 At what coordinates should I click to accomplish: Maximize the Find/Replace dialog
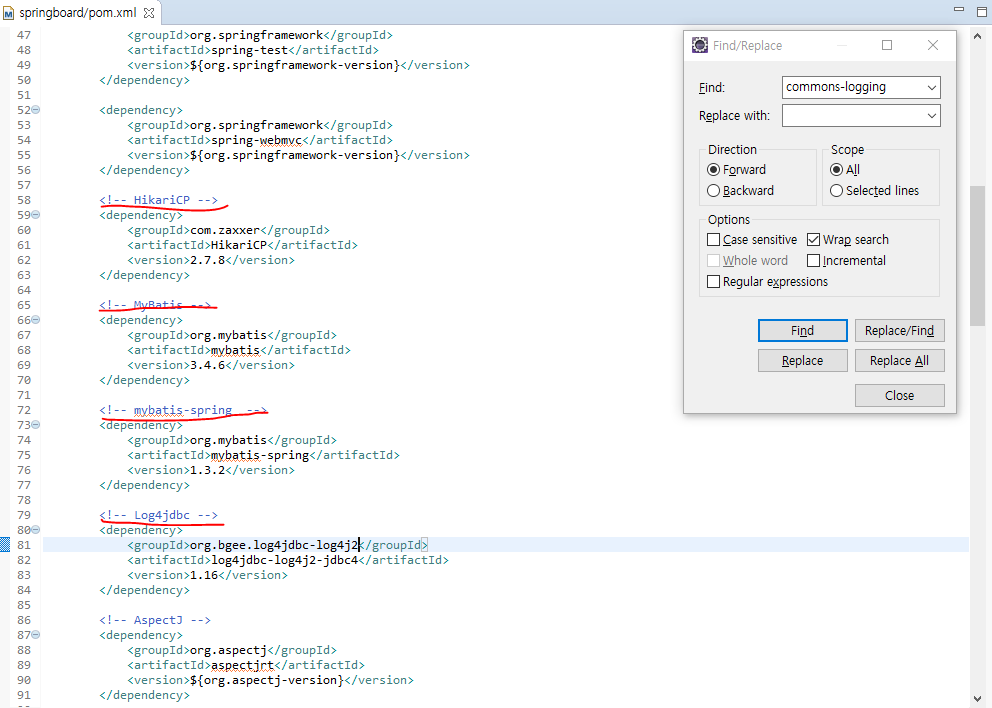tap(887, 45)
